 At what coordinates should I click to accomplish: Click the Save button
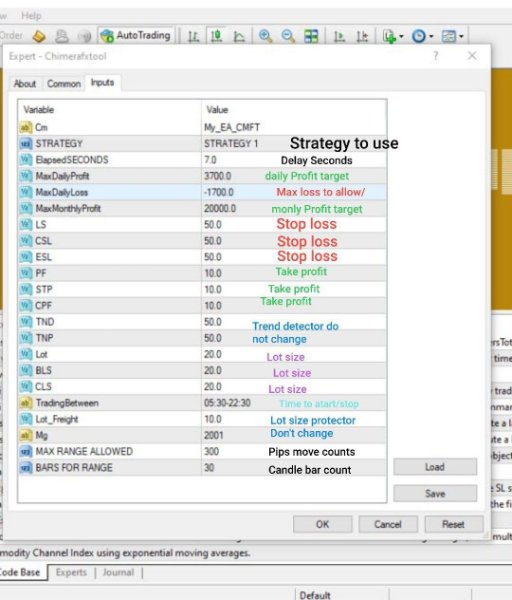pyautogui.click(x=435, y=493)
